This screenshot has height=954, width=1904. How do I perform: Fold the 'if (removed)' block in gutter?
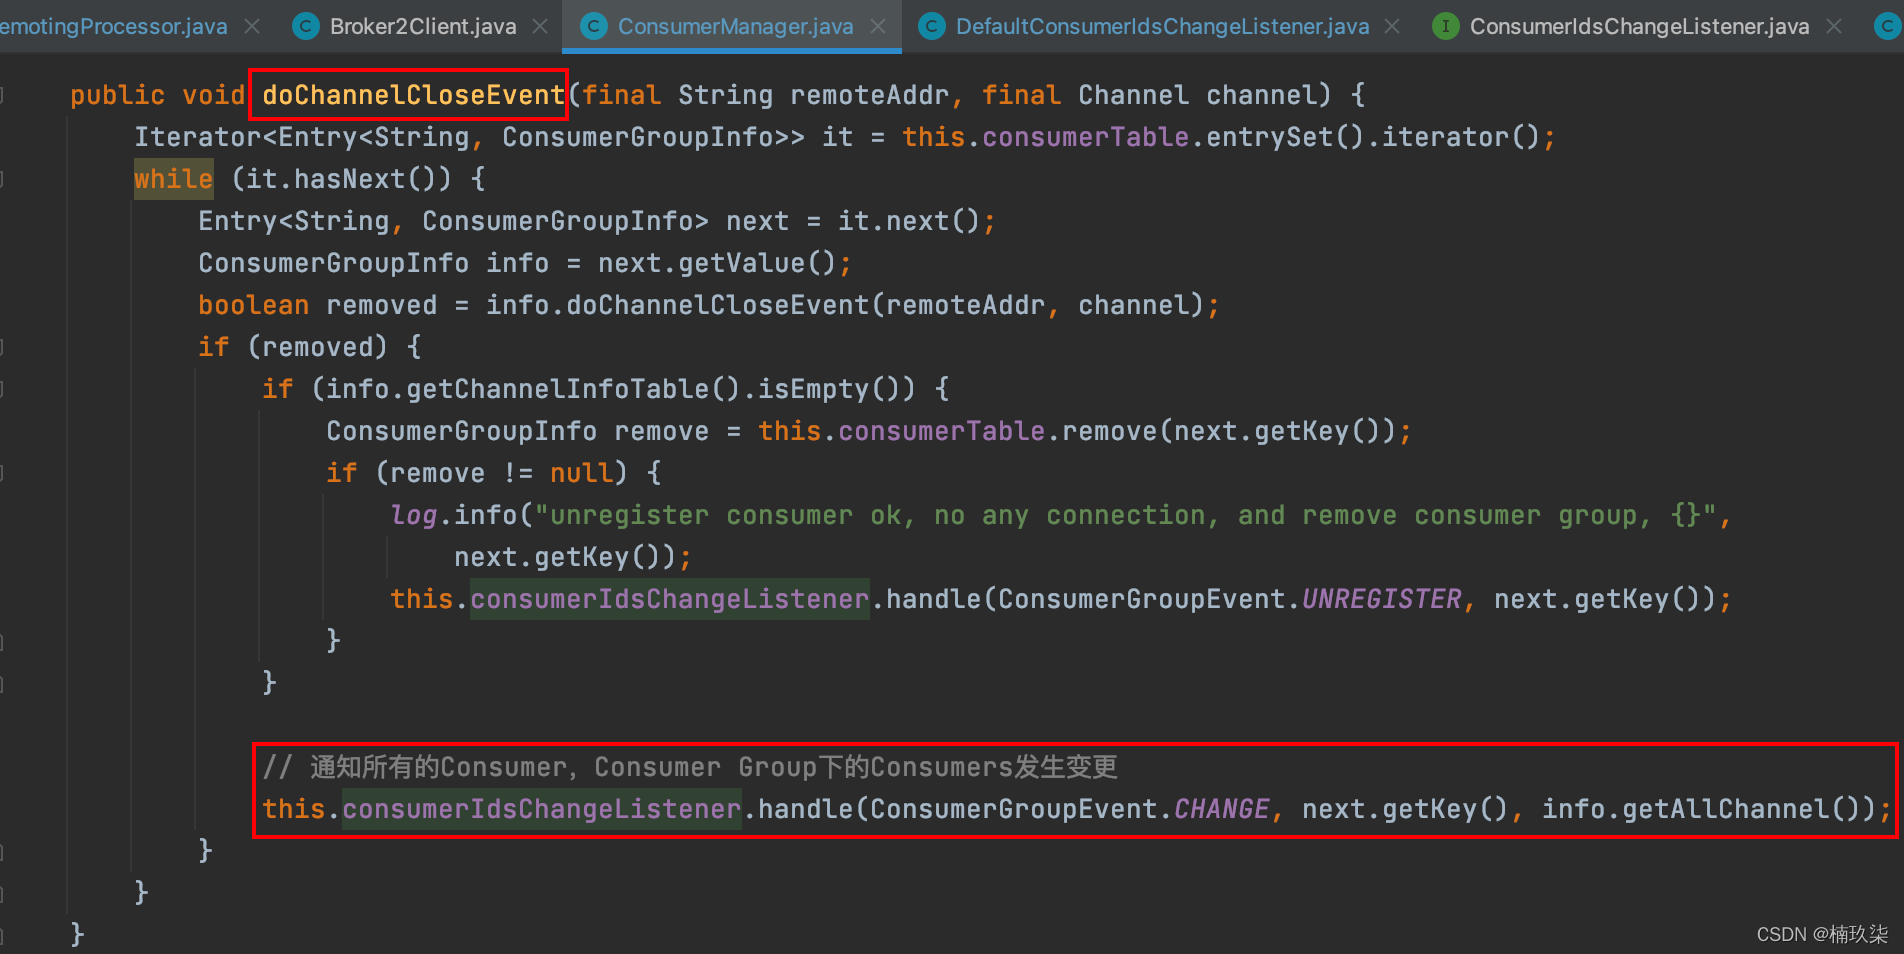3,347
